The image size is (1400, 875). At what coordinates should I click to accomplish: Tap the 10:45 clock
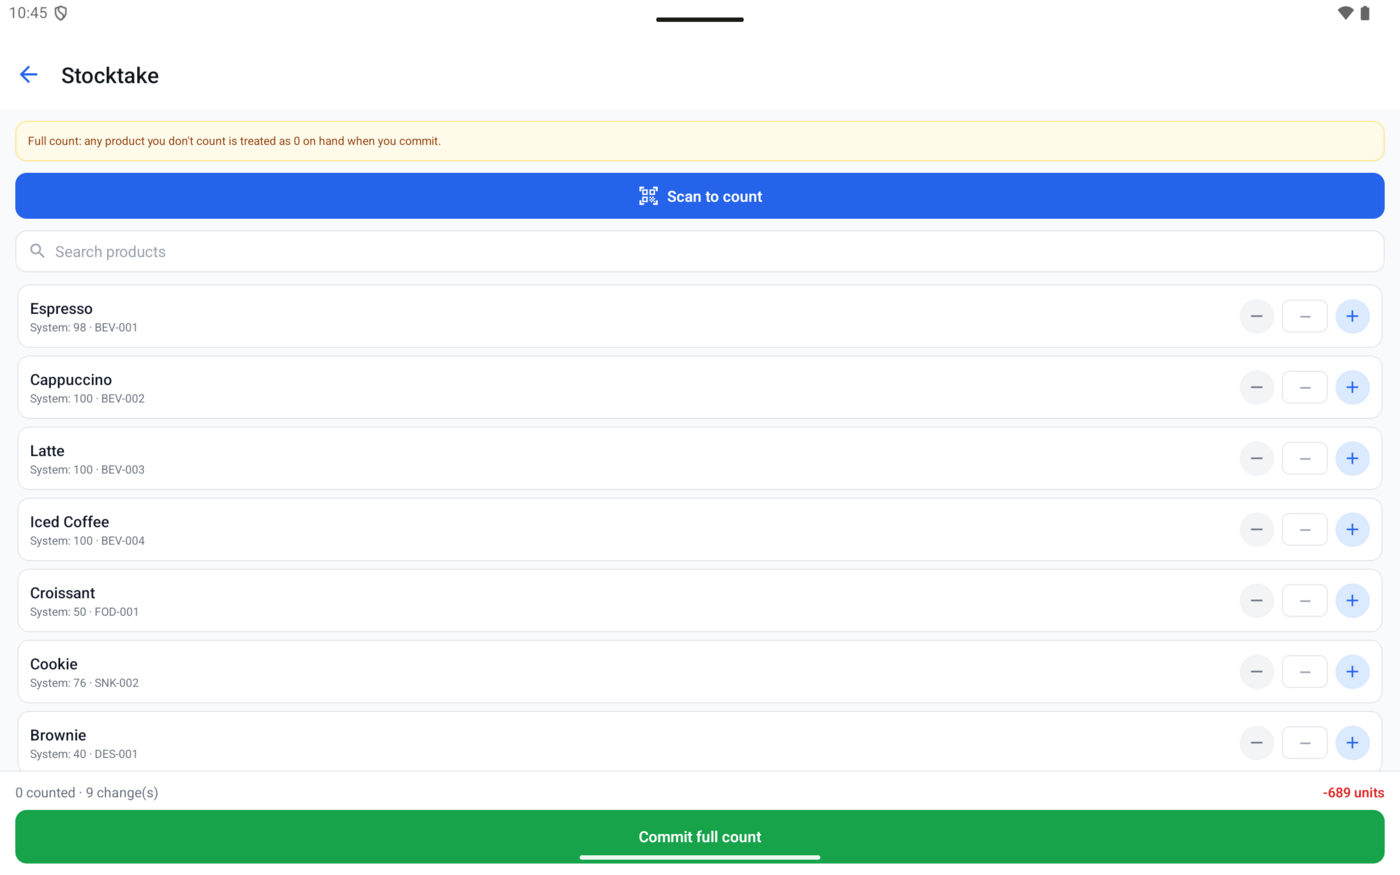(28, 13)
